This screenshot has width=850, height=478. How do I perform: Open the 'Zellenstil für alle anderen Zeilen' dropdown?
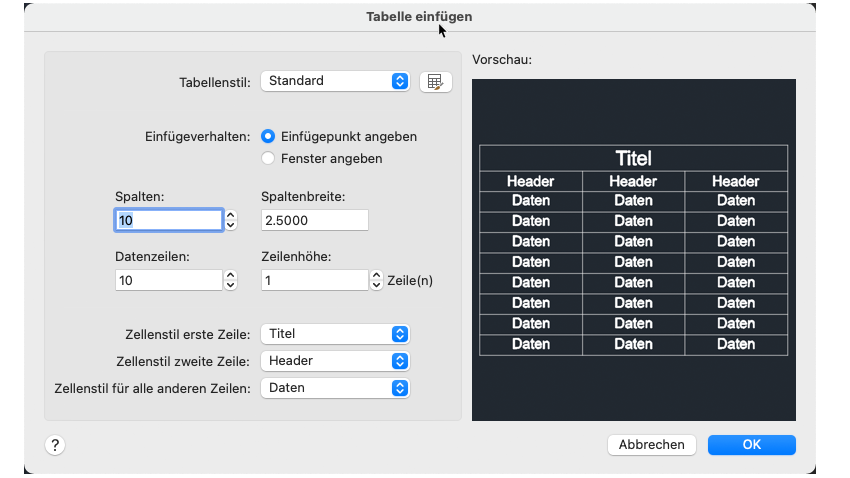tap(335, 388)
